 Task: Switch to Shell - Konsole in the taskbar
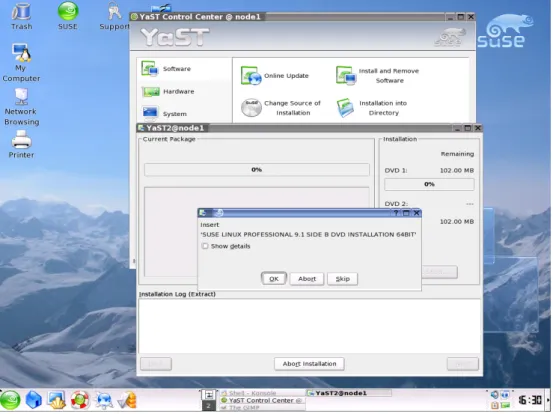(262, 393)
